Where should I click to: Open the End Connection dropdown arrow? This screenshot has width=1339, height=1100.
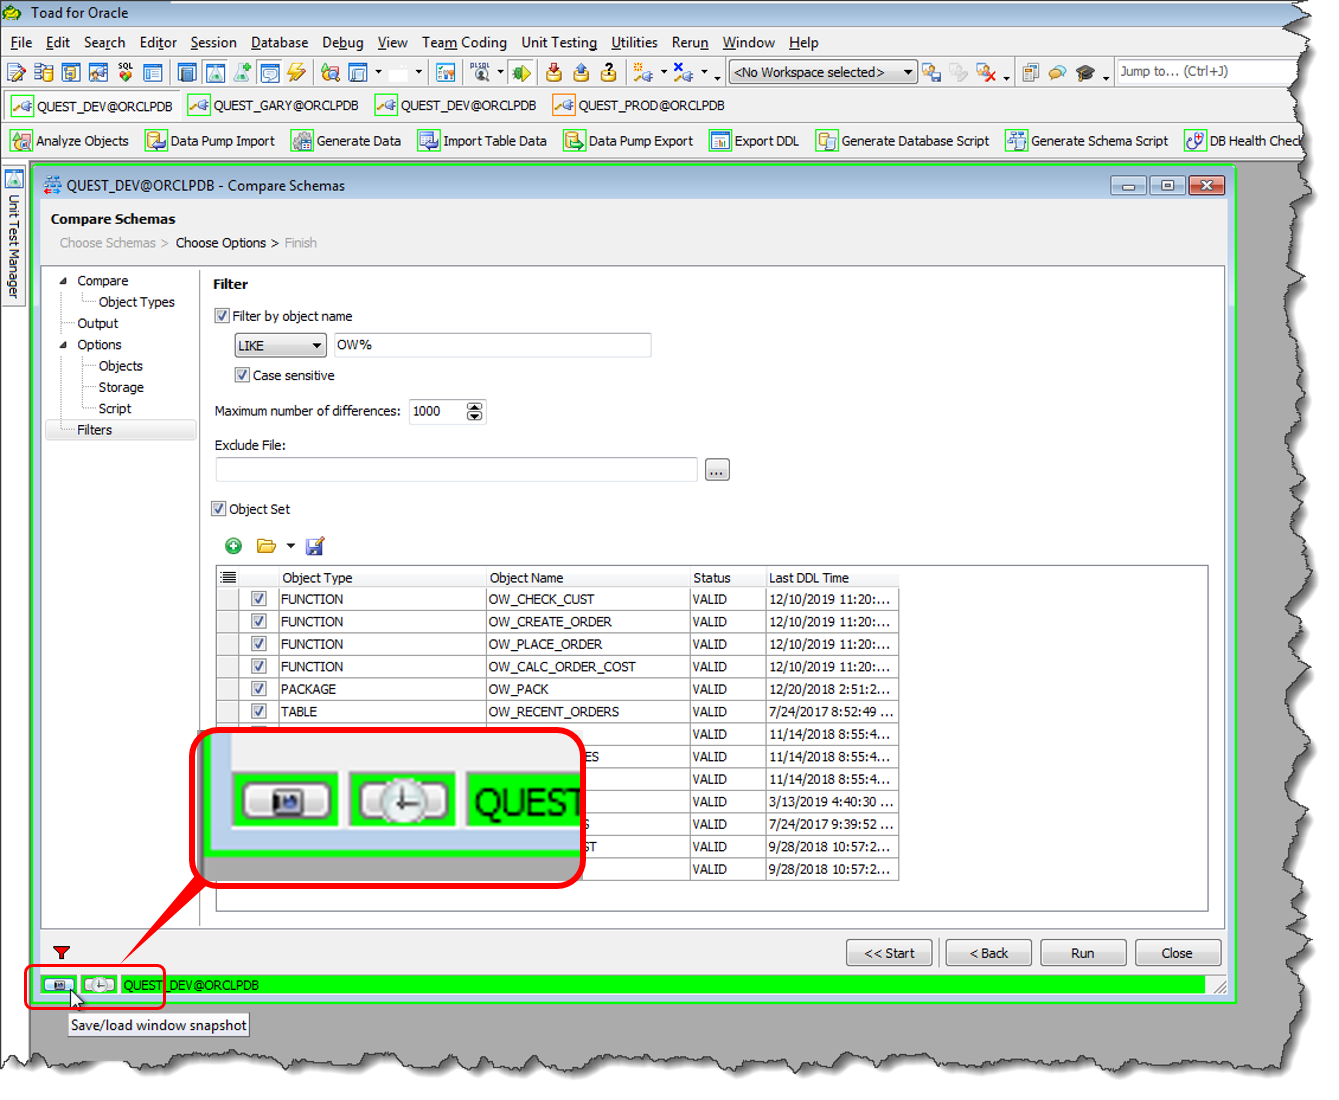(x=704, y=72)
